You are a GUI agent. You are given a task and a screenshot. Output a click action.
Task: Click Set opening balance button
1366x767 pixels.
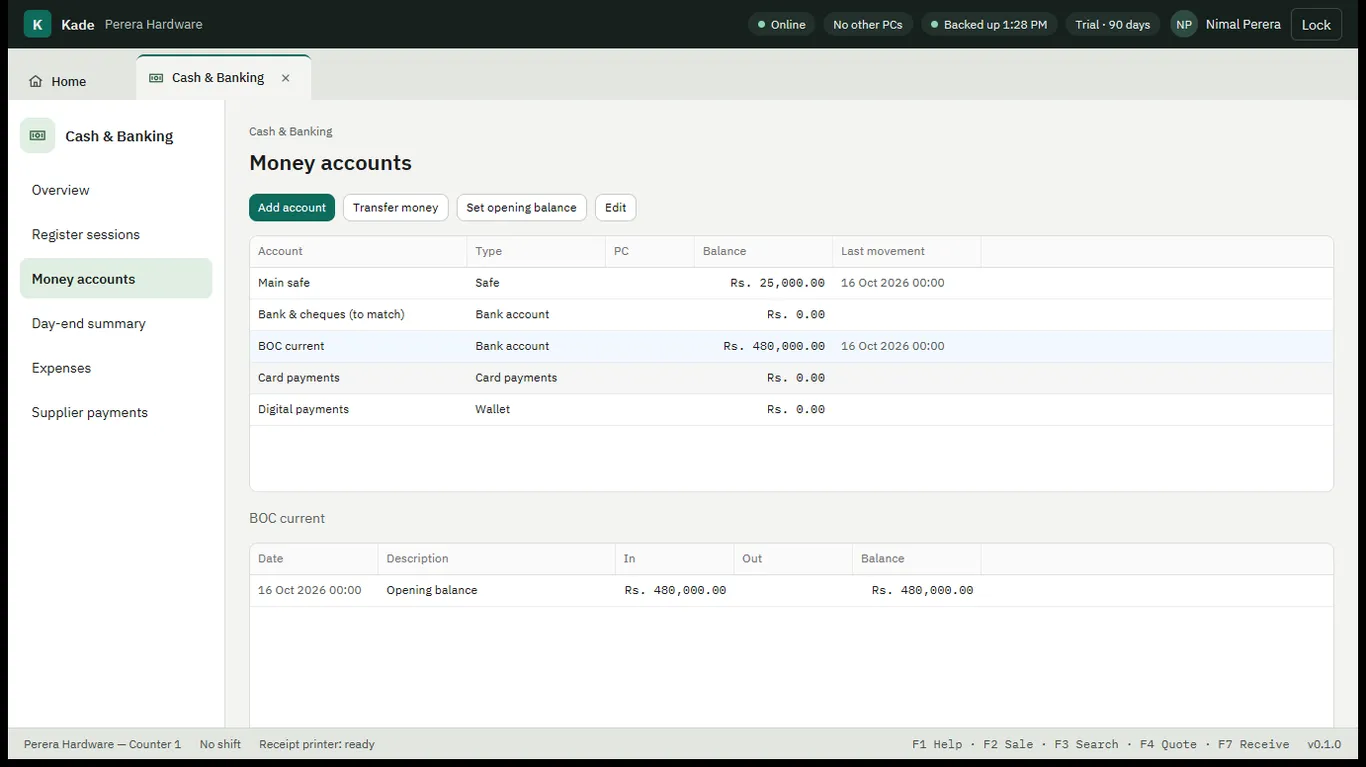coord(522,208)
